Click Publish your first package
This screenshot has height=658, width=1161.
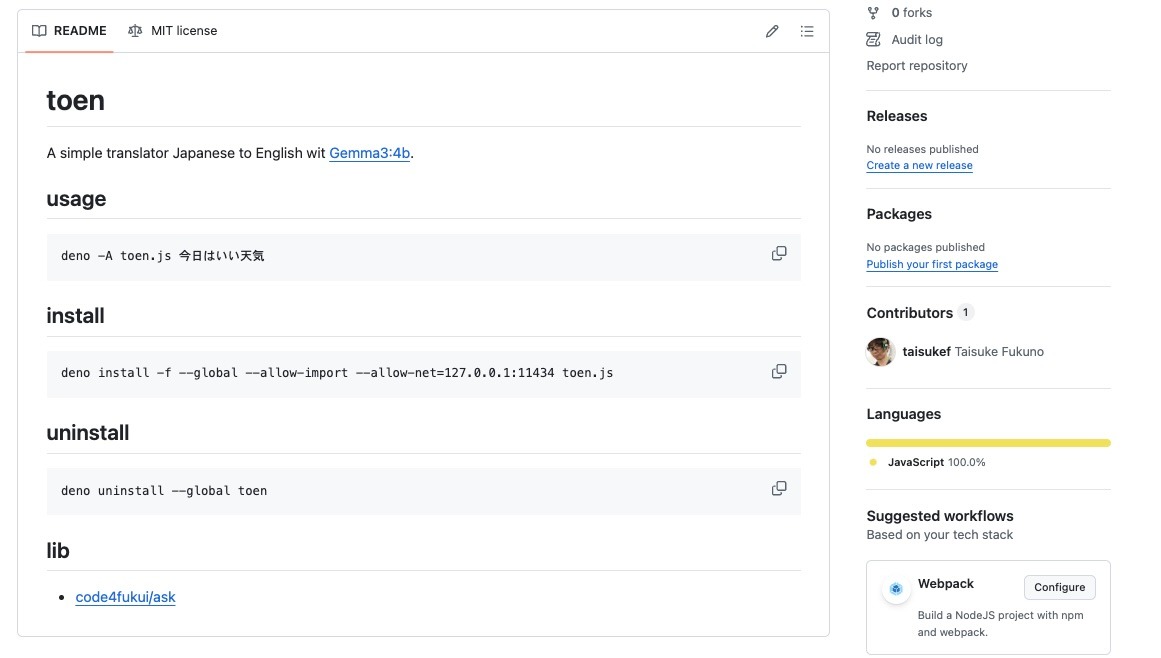point(931,264)
